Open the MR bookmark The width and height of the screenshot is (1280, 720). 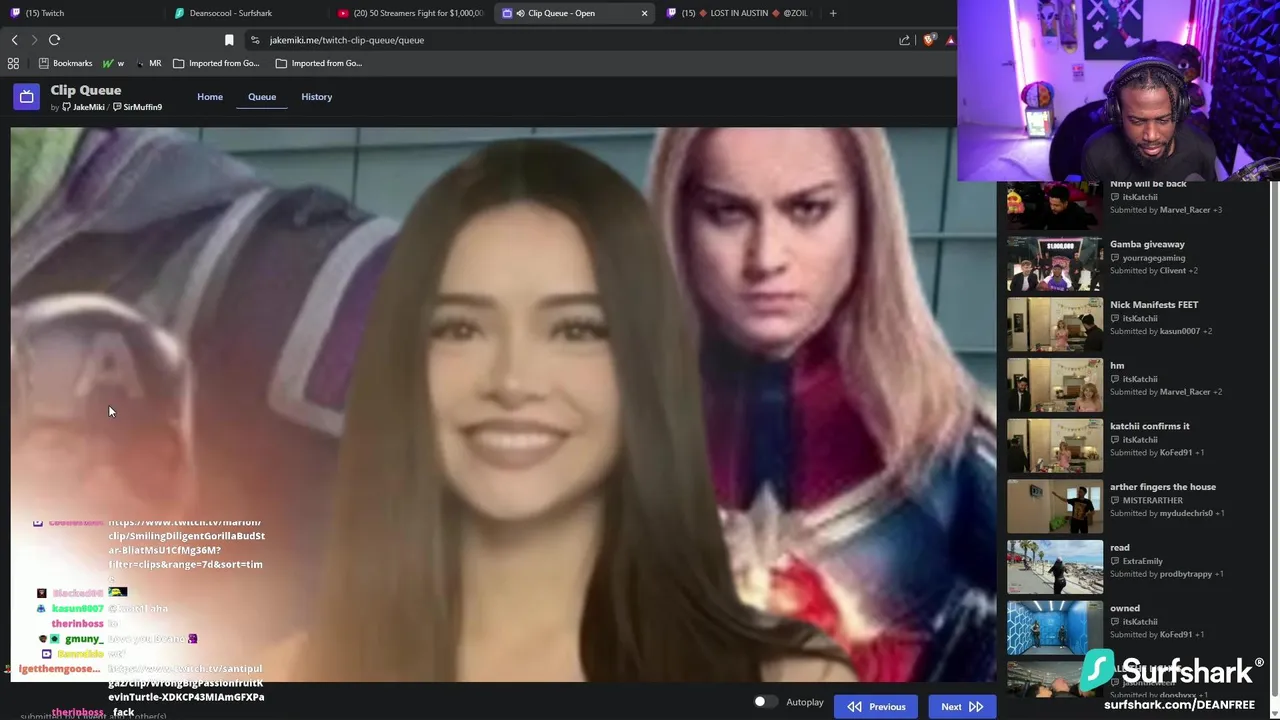[x=147, y=63]
